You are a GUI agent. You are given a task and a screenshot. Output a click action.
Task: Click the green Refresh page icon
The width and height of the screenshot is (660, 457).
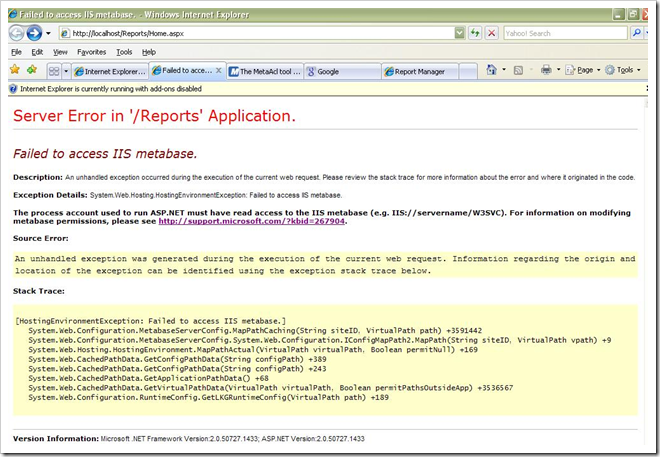click(475, 33)
